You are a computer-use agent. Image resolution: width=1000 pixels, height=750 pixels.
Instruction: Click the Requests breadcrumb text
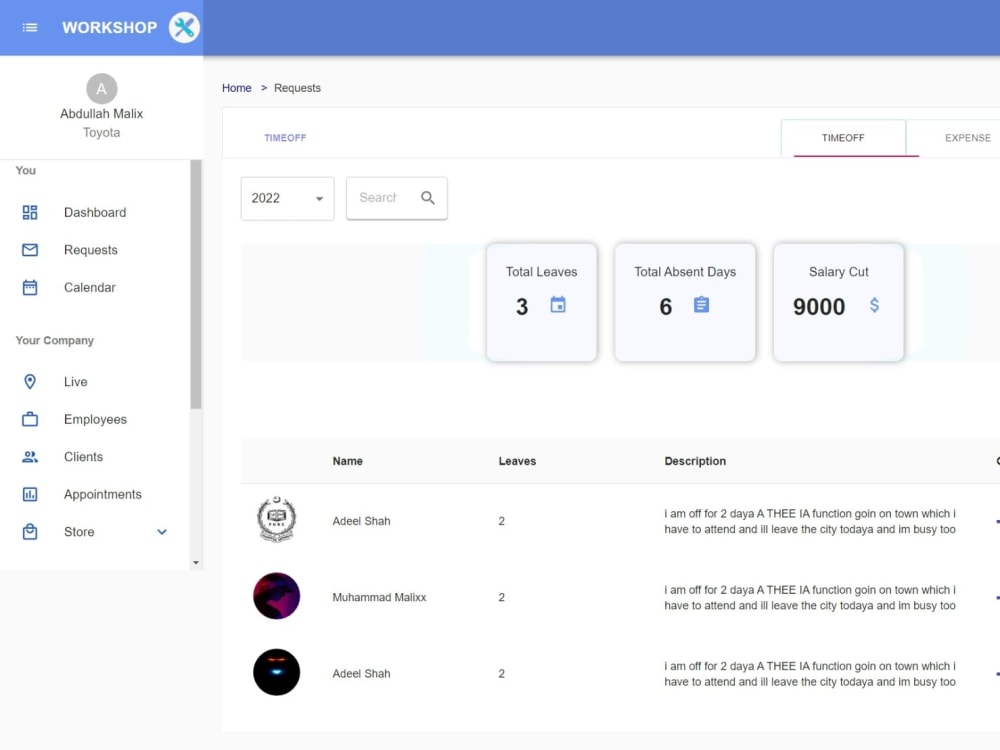click(x=297, y=88)
